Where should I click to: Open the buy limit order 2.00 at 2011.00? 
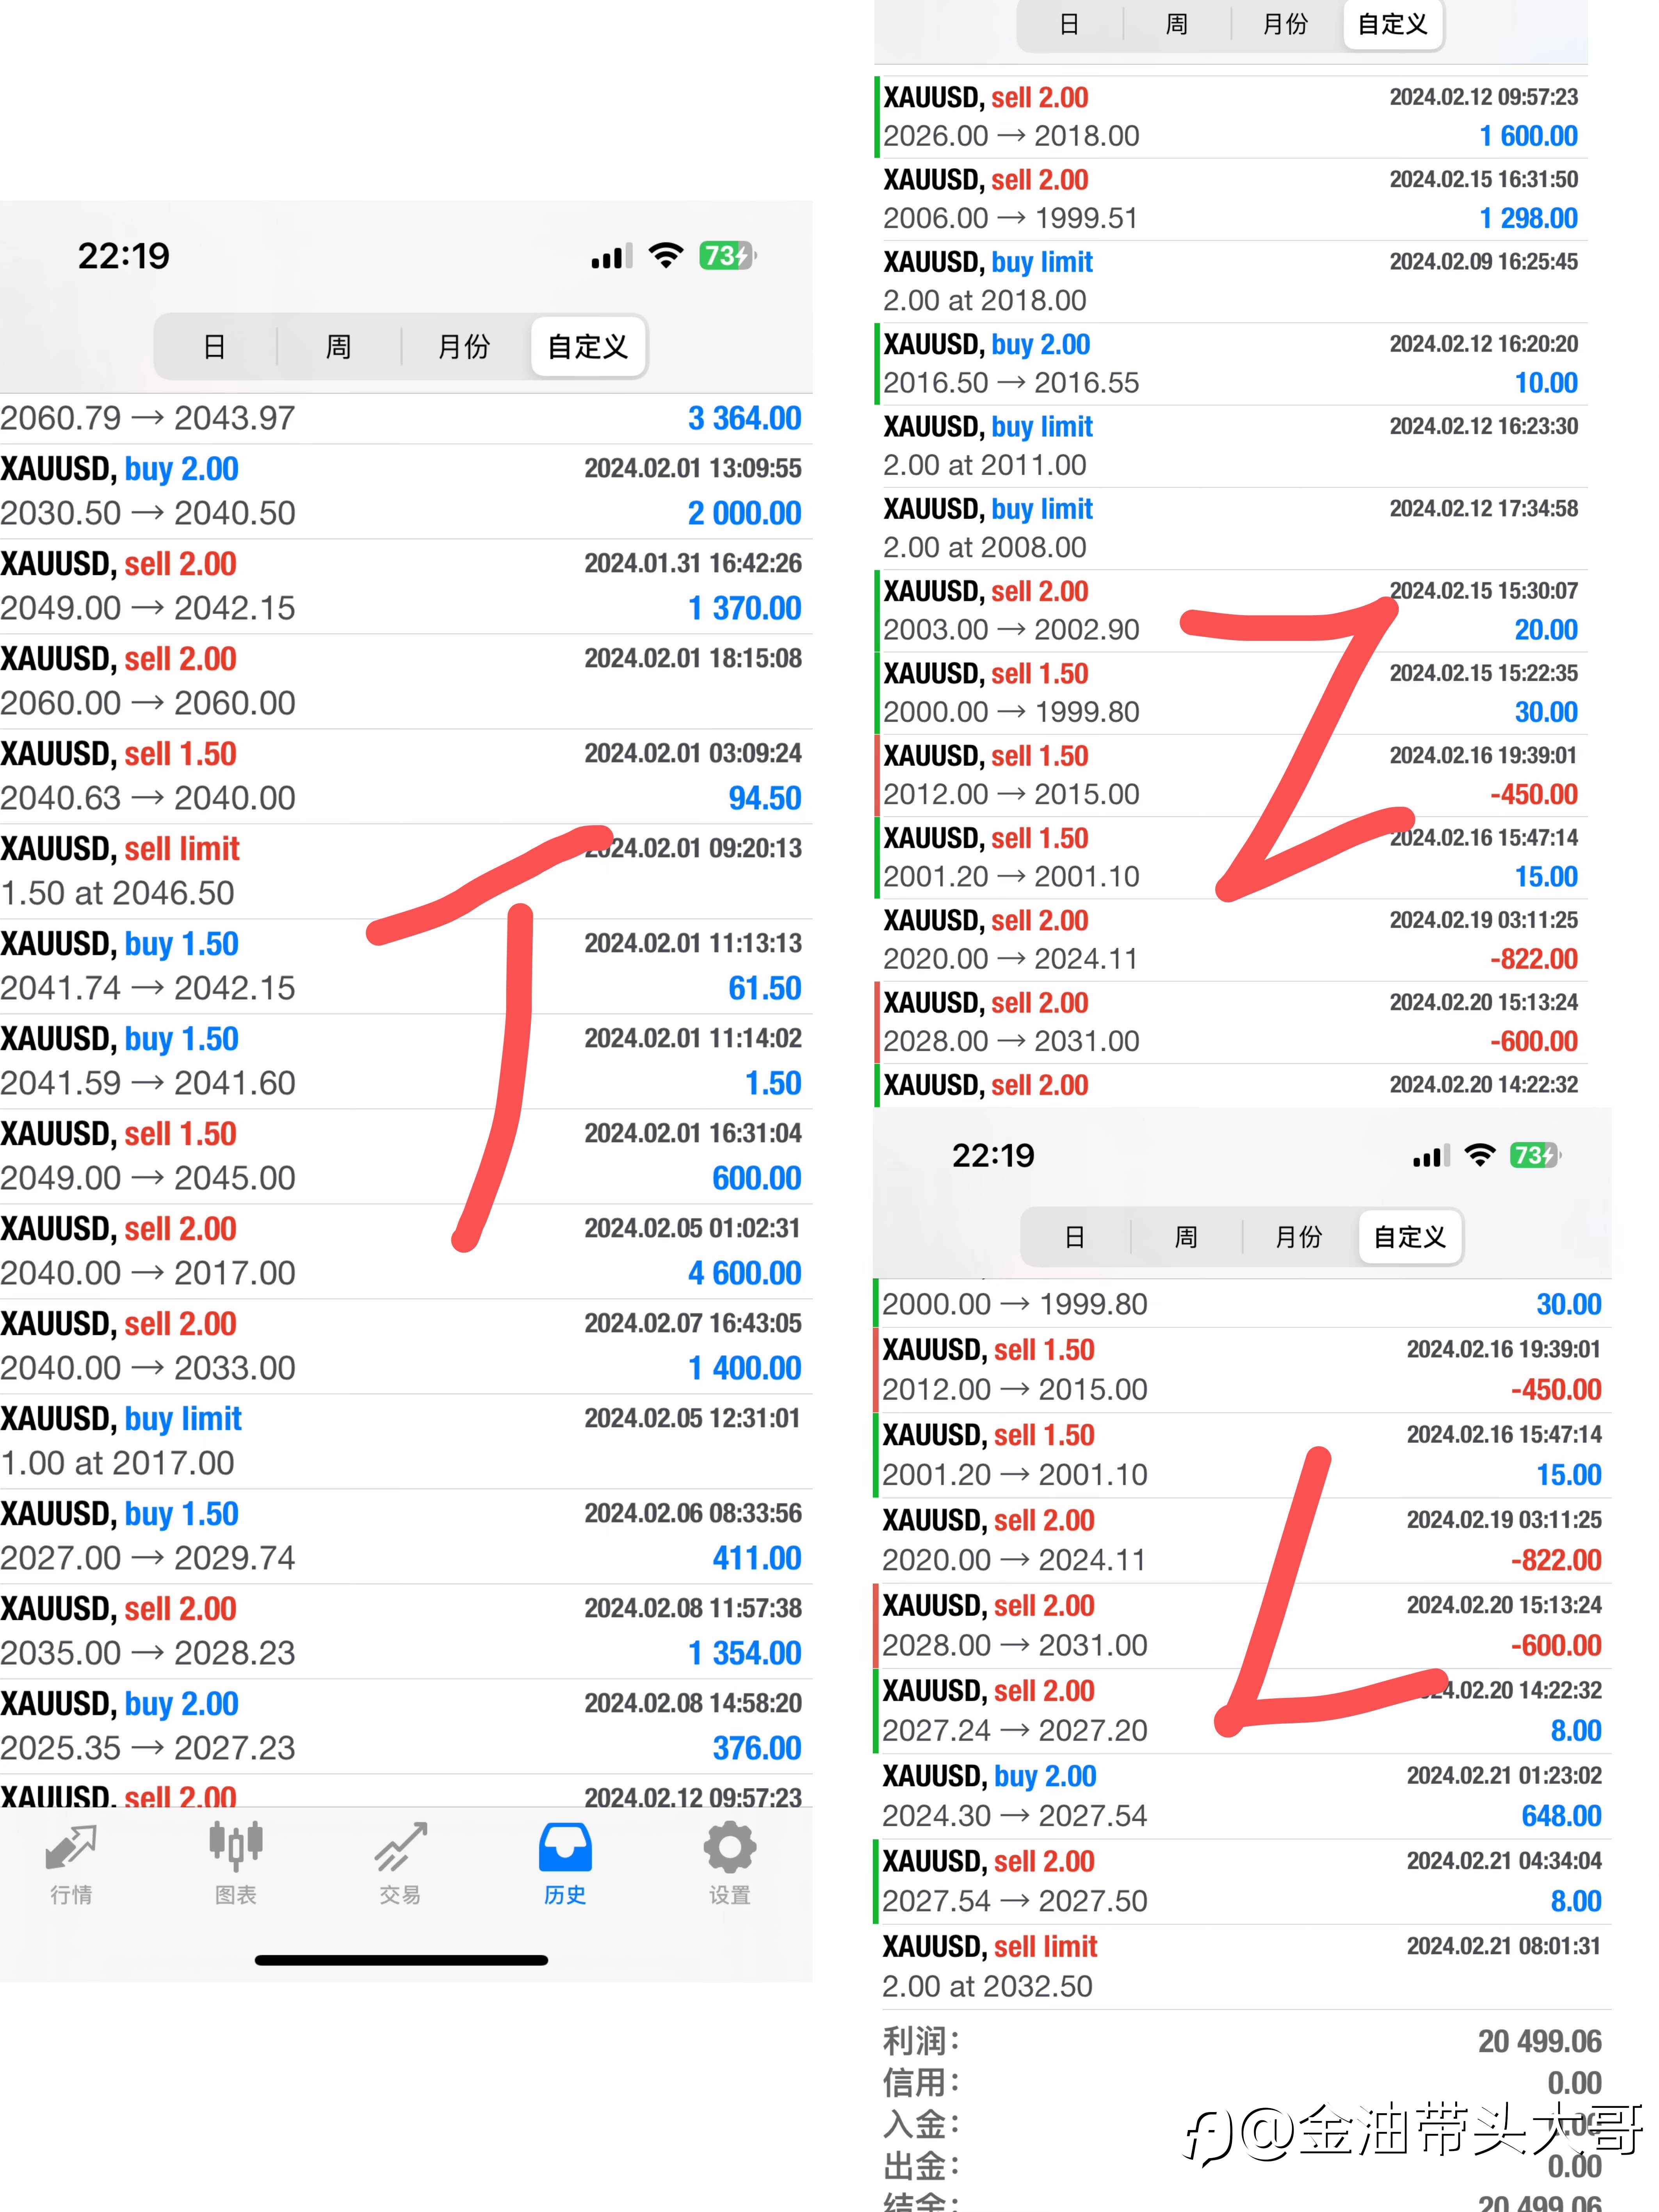click(1231, 446)
